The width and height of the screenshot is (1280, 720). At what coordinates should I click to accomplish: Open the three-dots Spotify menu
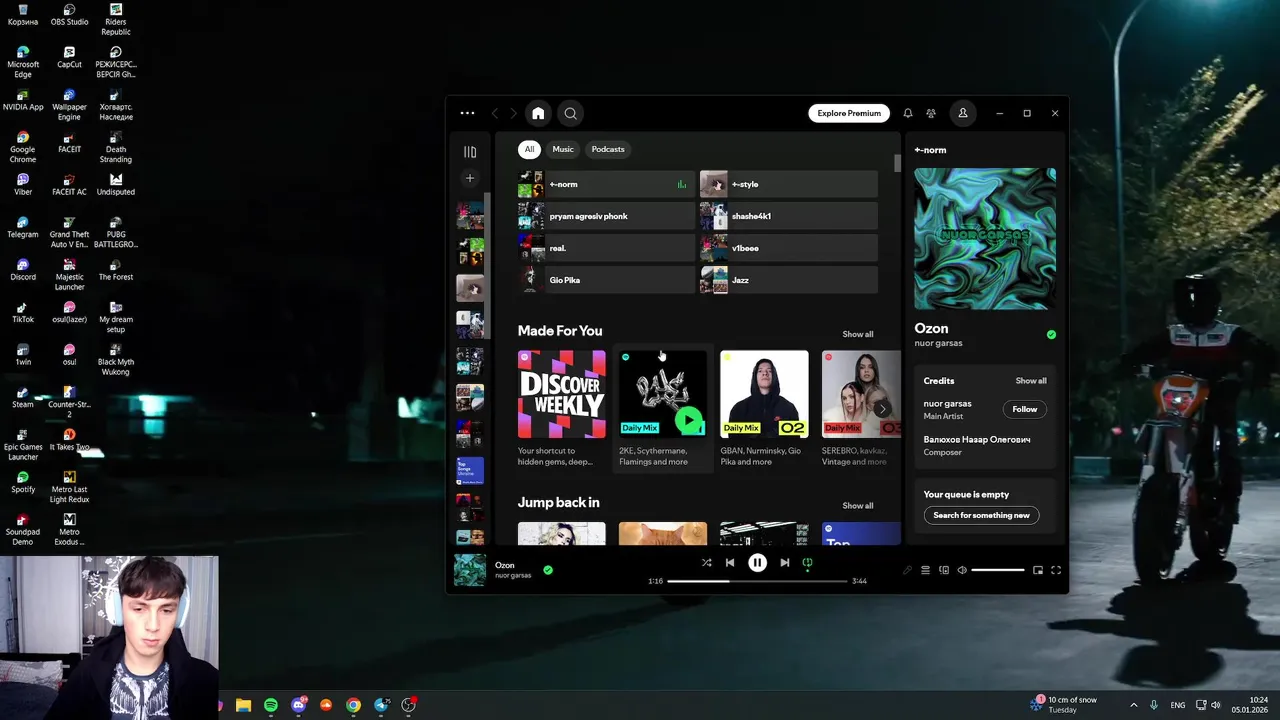[467, 113]
